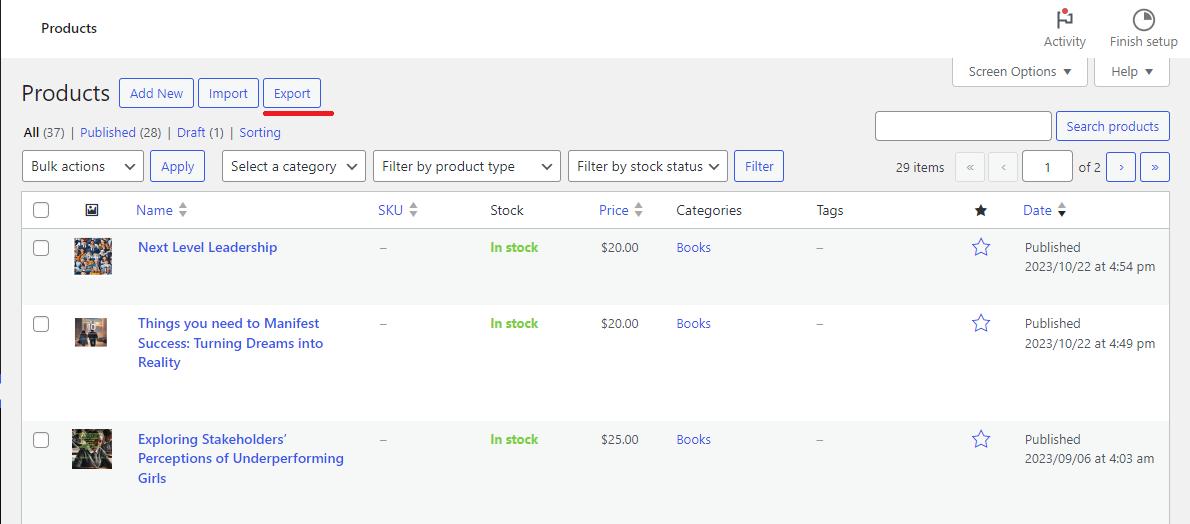Jump to last page double arrow
Screen dimensions: 1190x524
[x=1154, y=167]
